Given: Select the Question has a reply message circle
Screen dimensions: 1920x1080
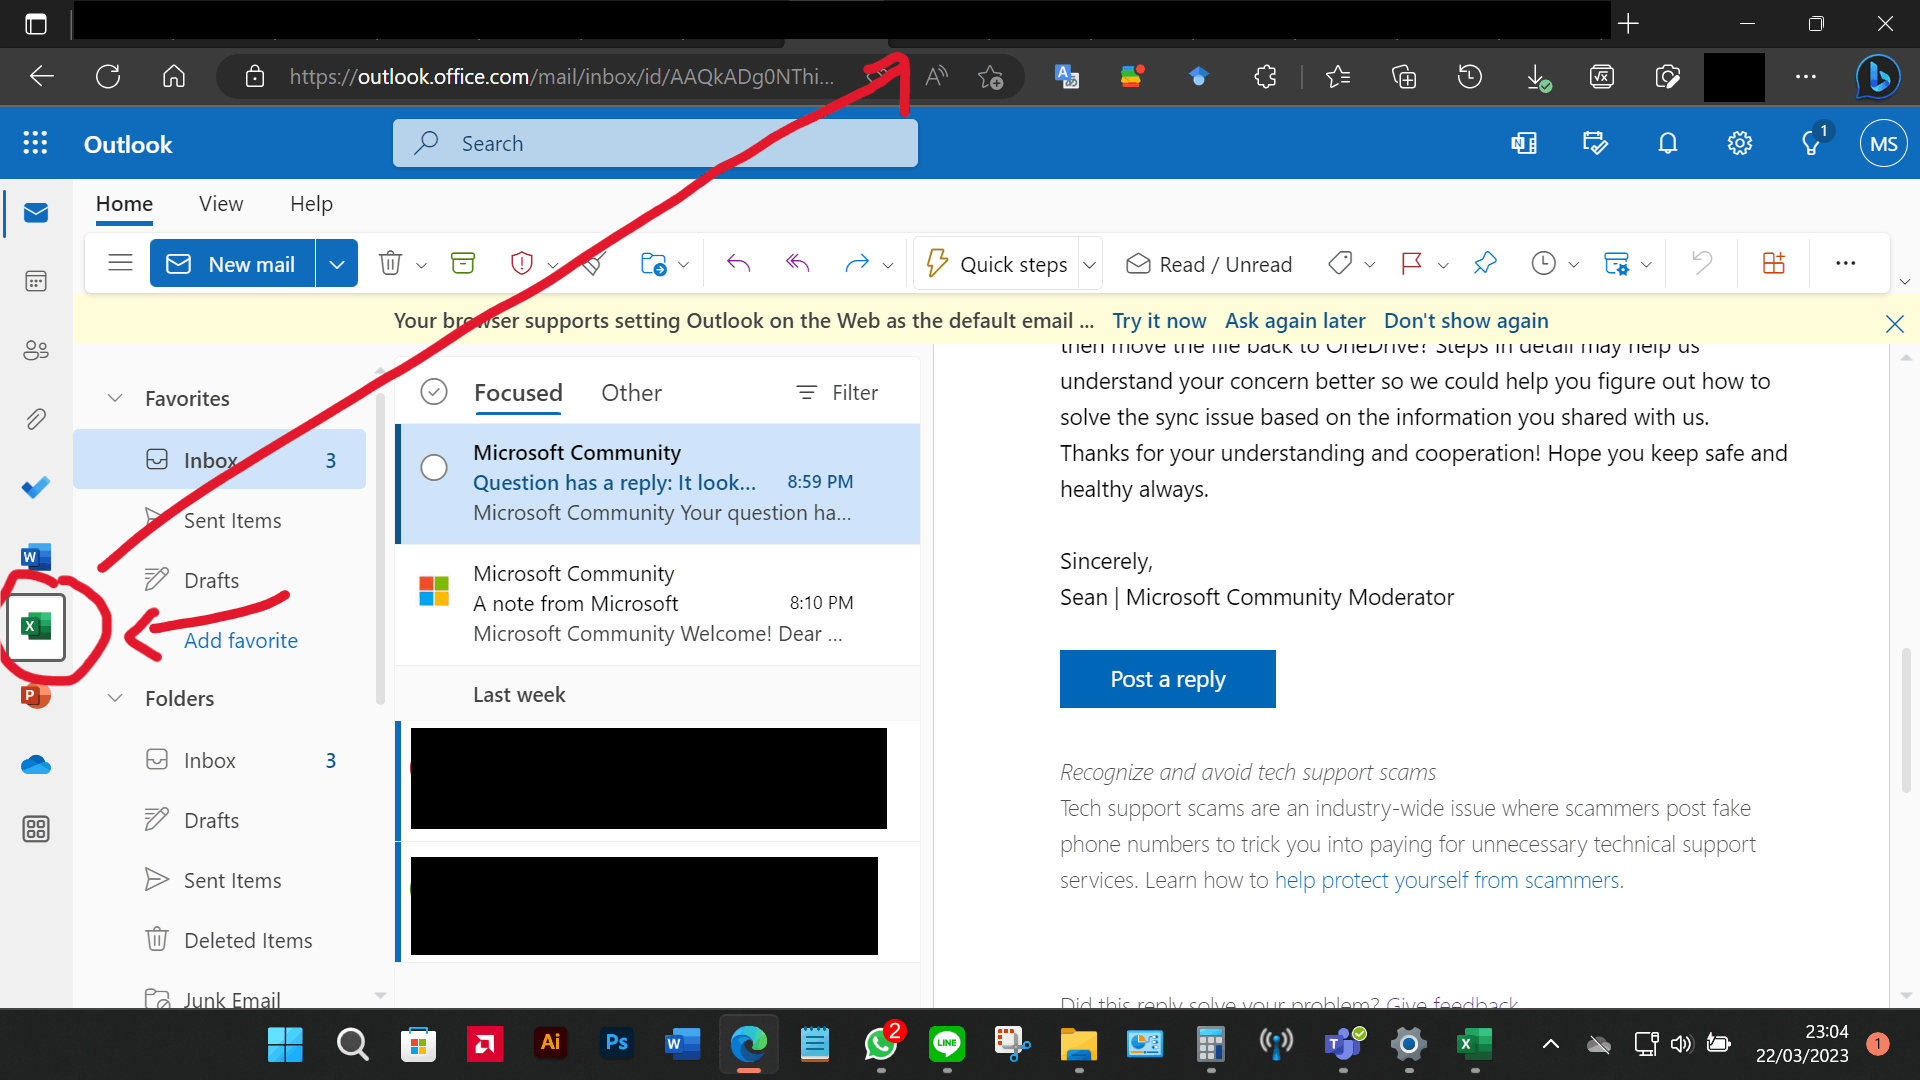Looking at the screenshot, I should pyautogui.click(x=434, y=467).
